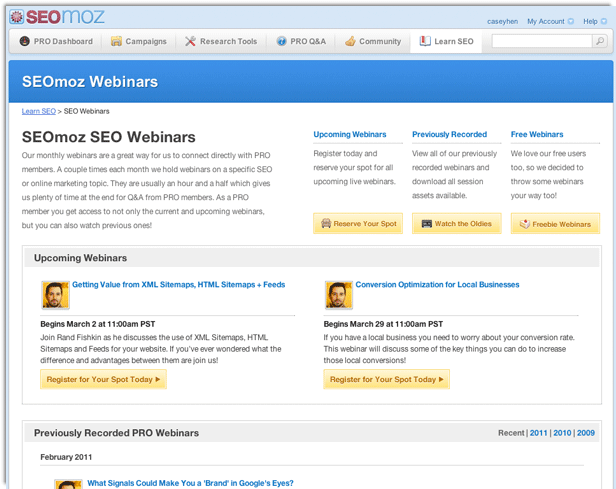This screenshot has height=489, width=616.
Task: Click the Campaigns folder icon
Action: point(116,41)
